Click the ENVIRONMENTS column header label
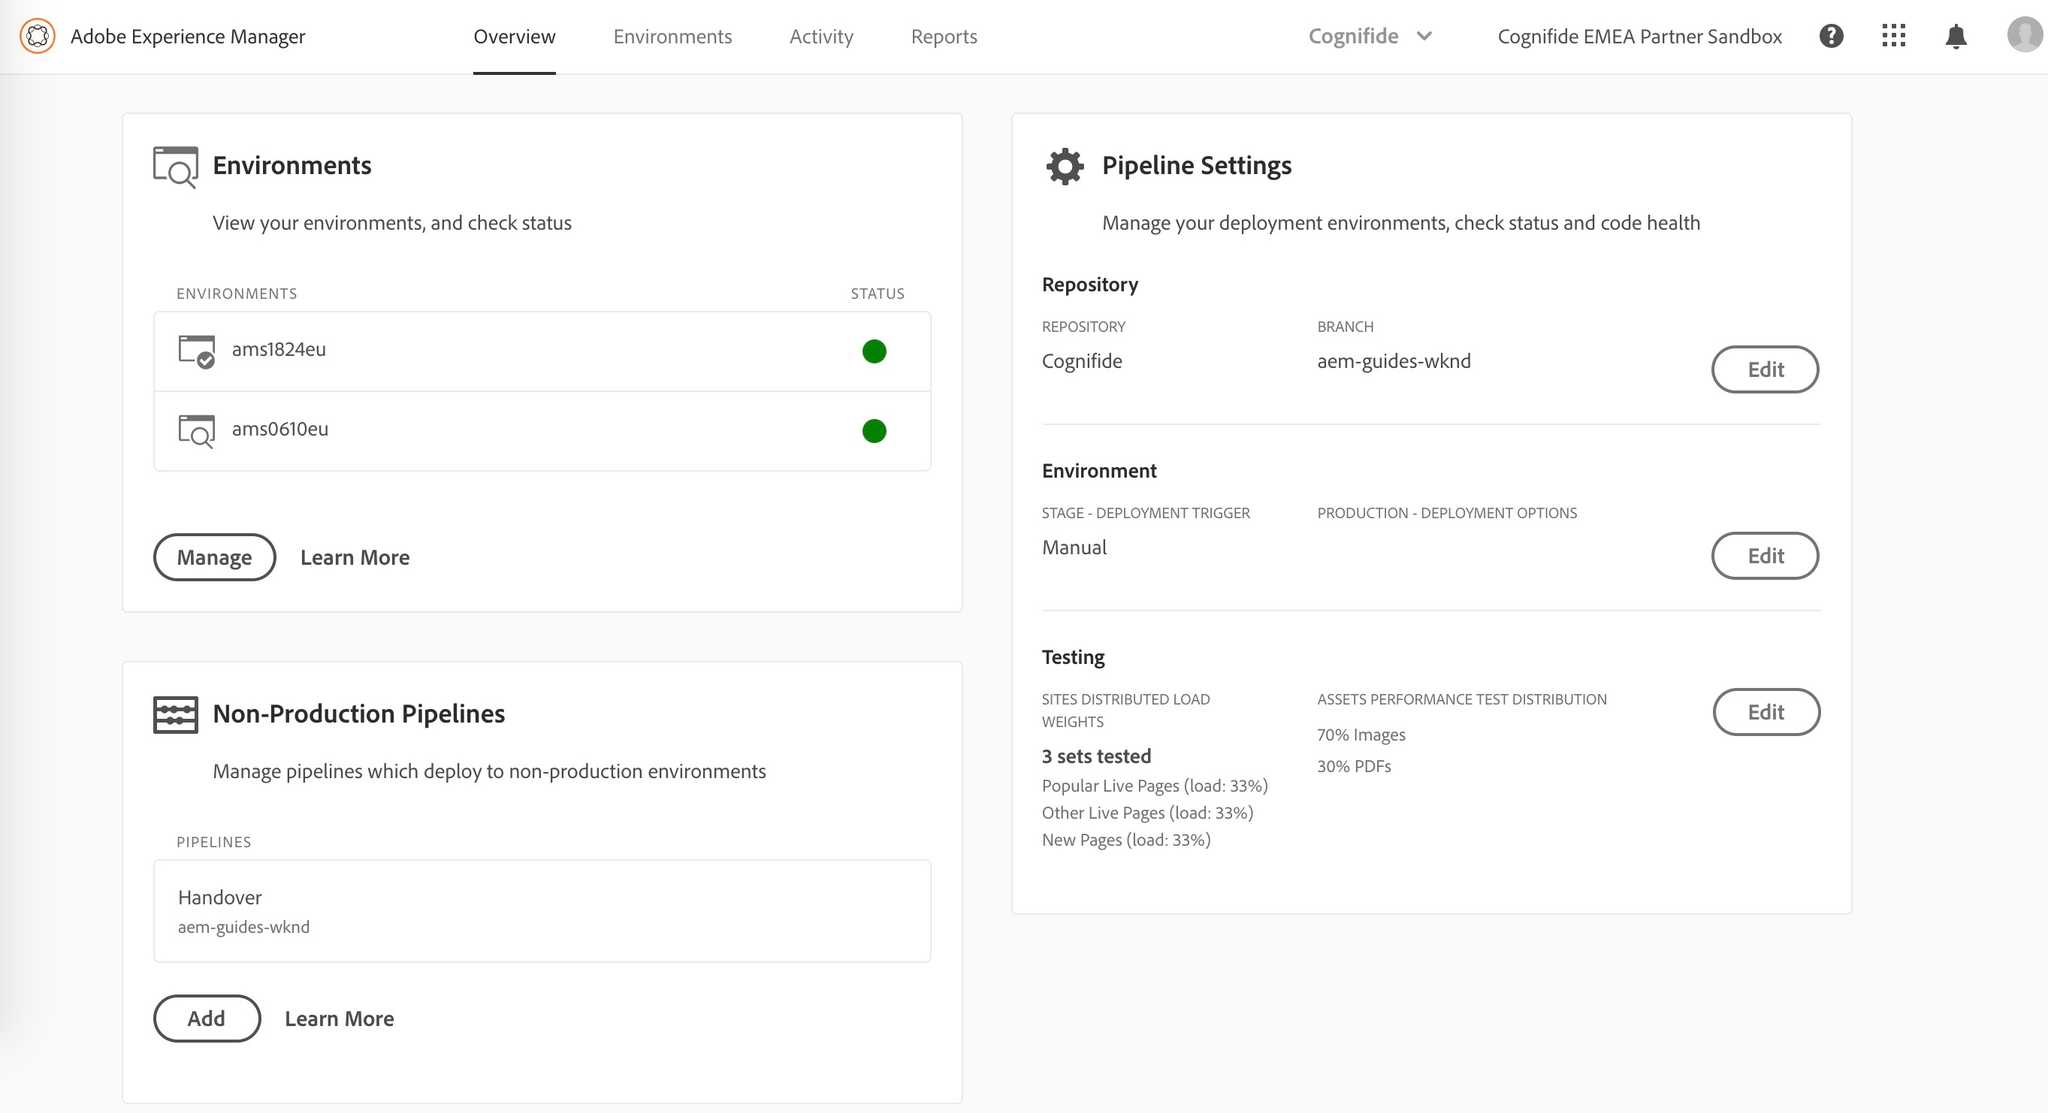This screenshot has width=2048, height=1113. [x=237, y=293]
